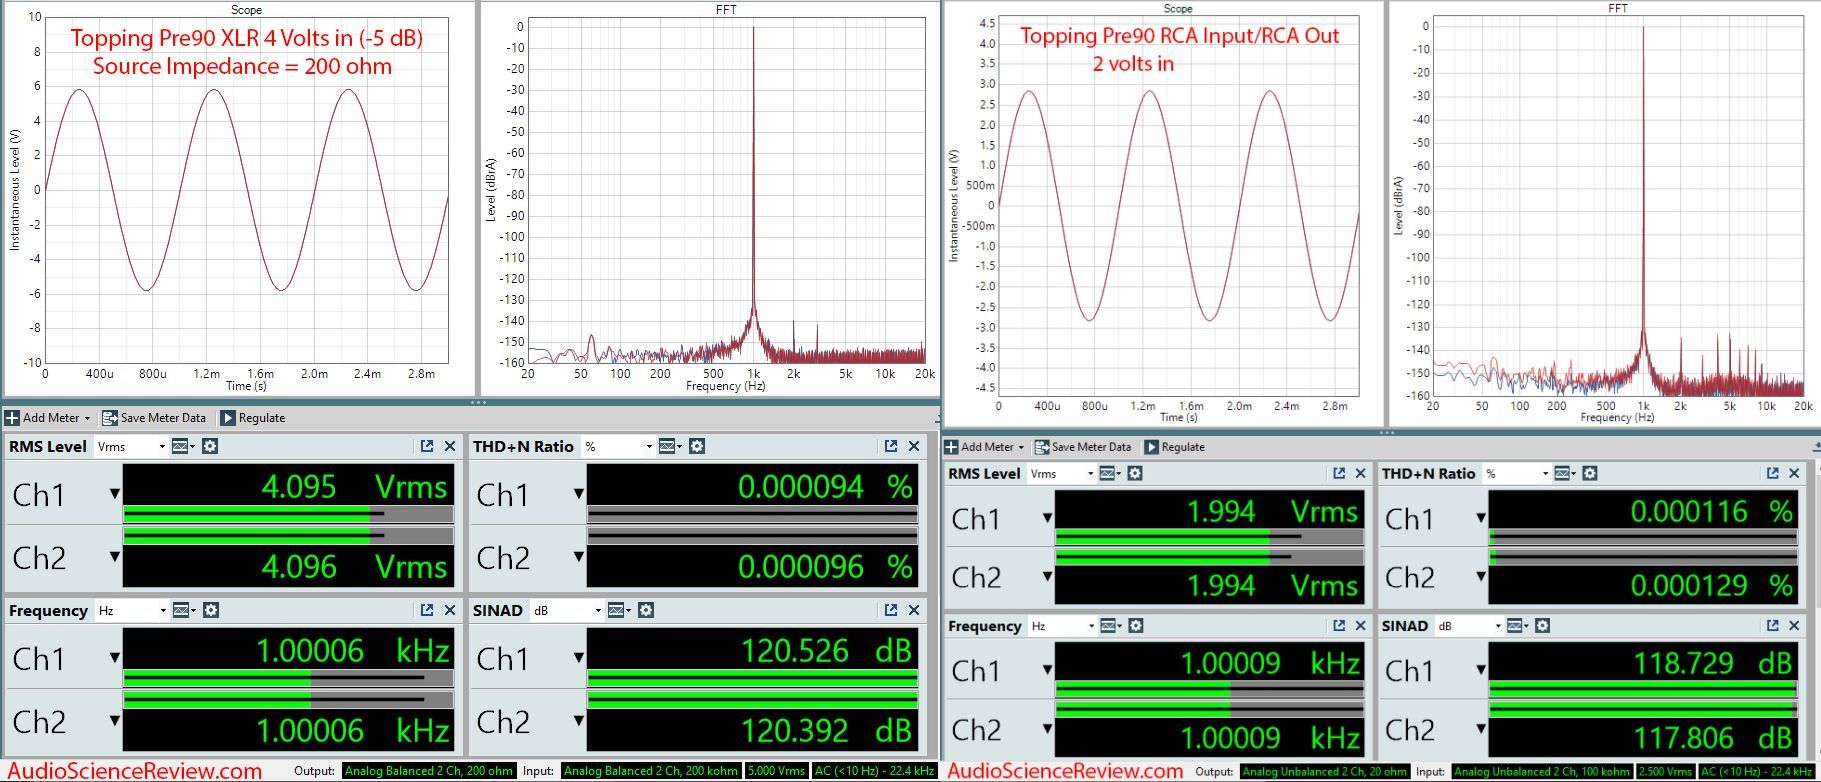Open settings gear of RCA Frequency meter

[1135, 626]
